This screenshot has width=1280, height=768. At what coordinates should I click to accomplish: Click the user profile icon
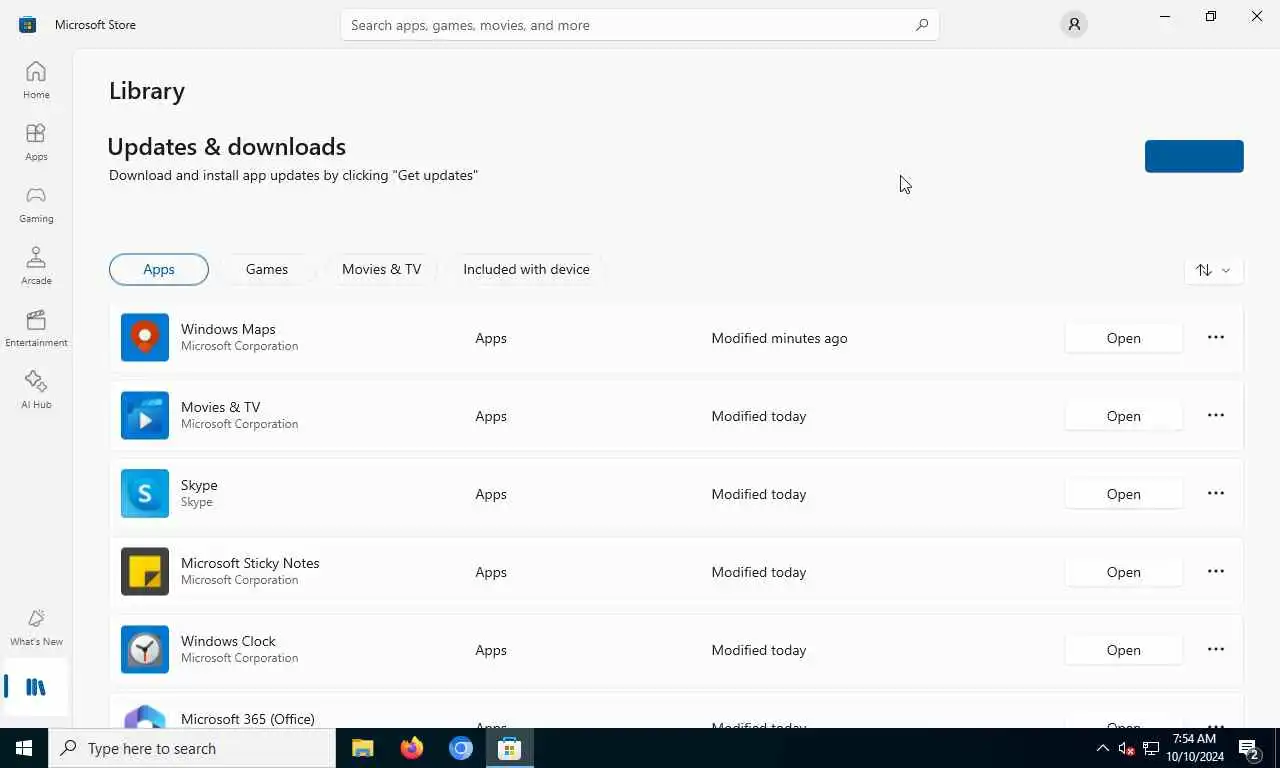coord(1074,24)
